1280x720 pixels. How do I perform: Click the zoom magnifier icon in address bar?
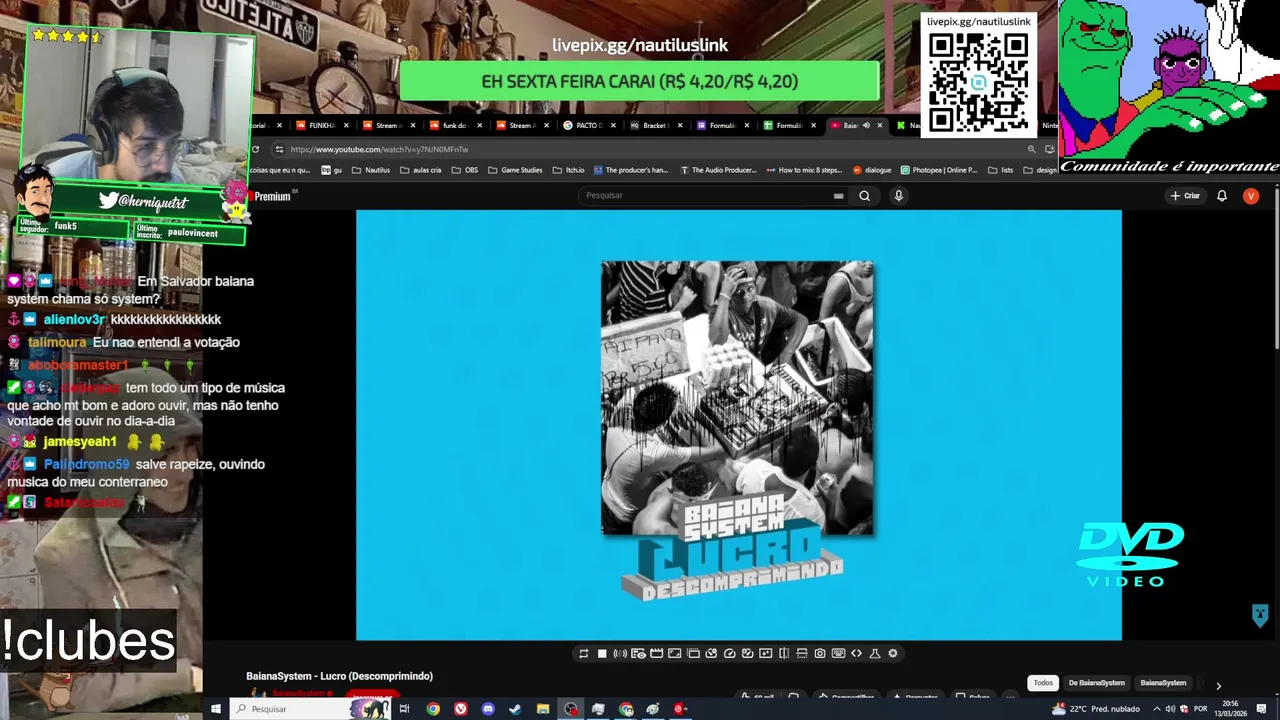point(1031,149)
